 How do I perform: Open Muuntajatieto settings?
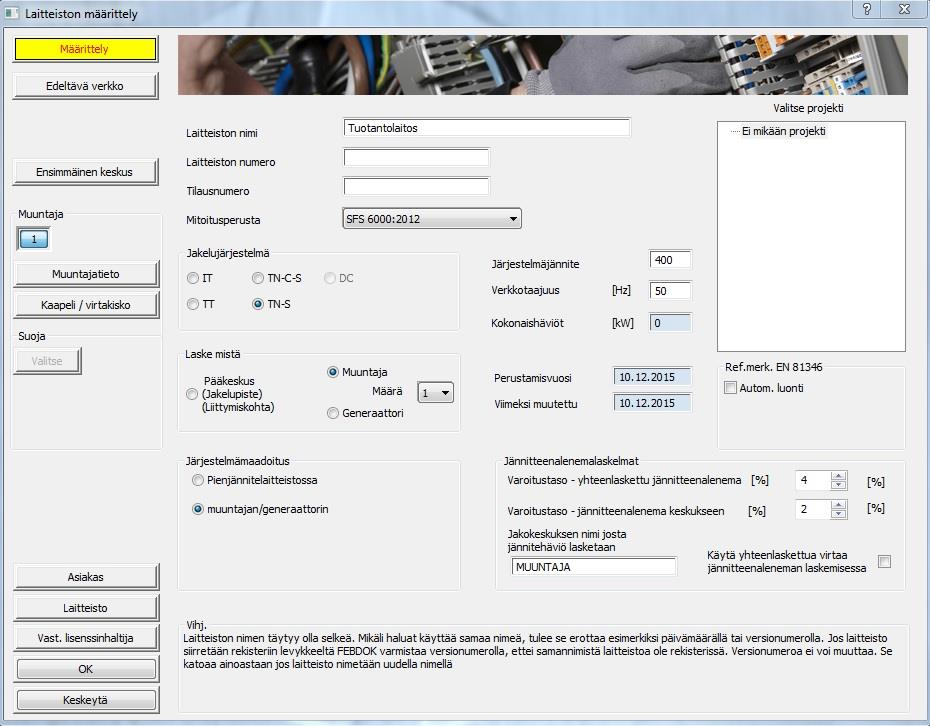[x=85, y=274]
